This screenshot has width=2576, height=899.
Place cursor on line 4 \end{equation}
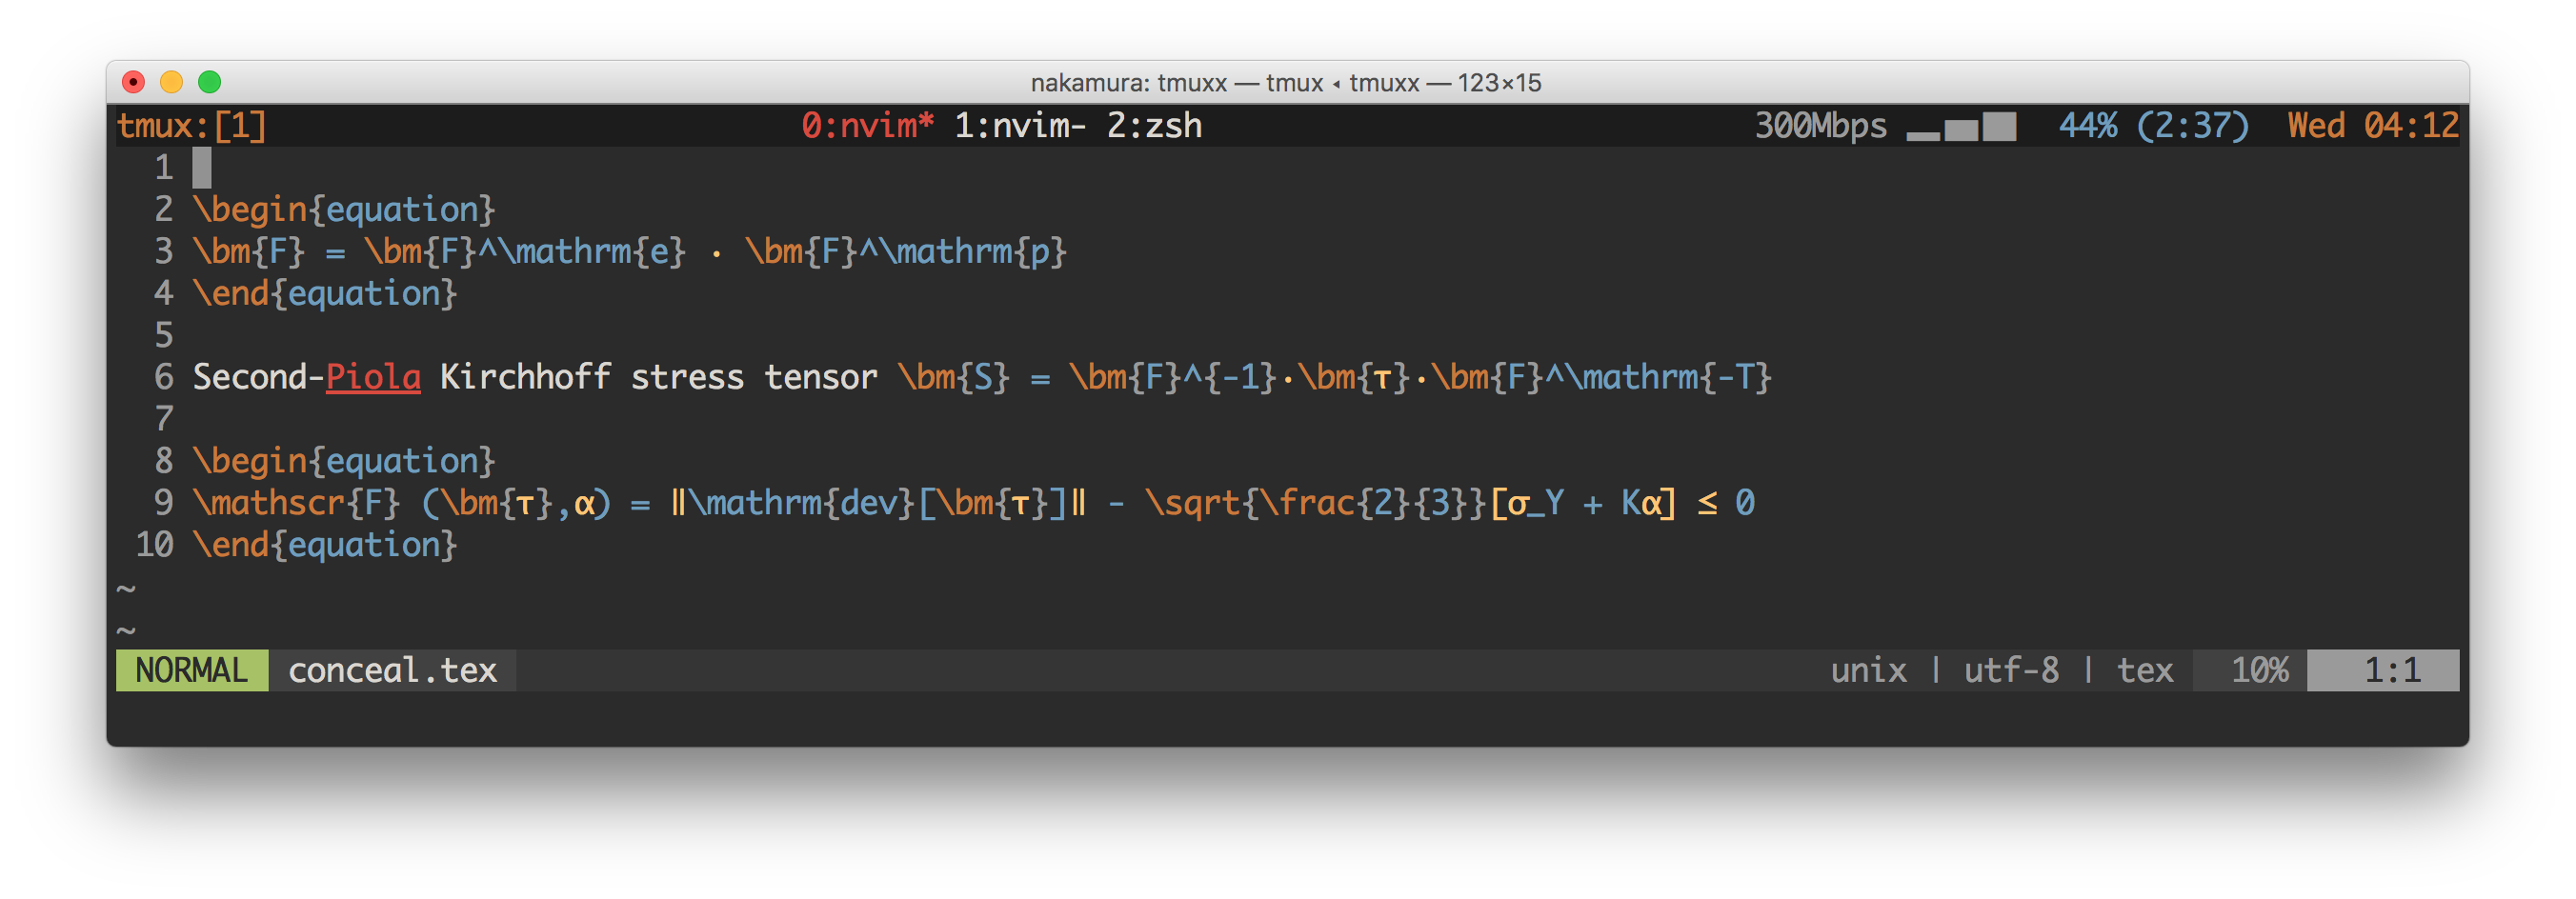pyautogui.click(x=325, y=294)
